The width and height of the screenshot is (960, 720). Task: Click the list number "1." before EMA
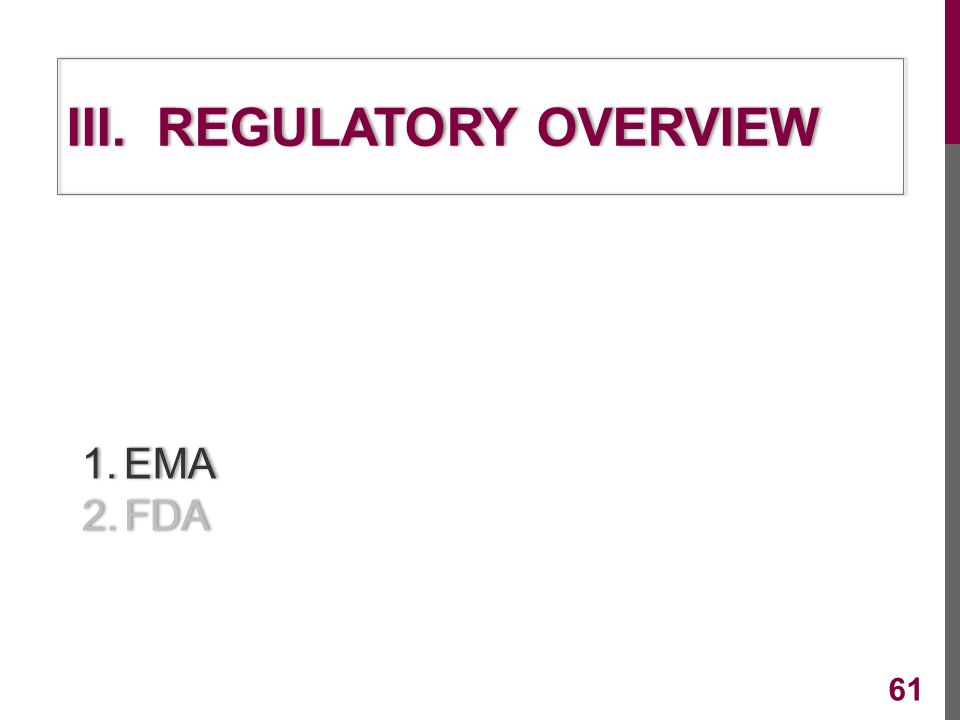coord(100,463)
